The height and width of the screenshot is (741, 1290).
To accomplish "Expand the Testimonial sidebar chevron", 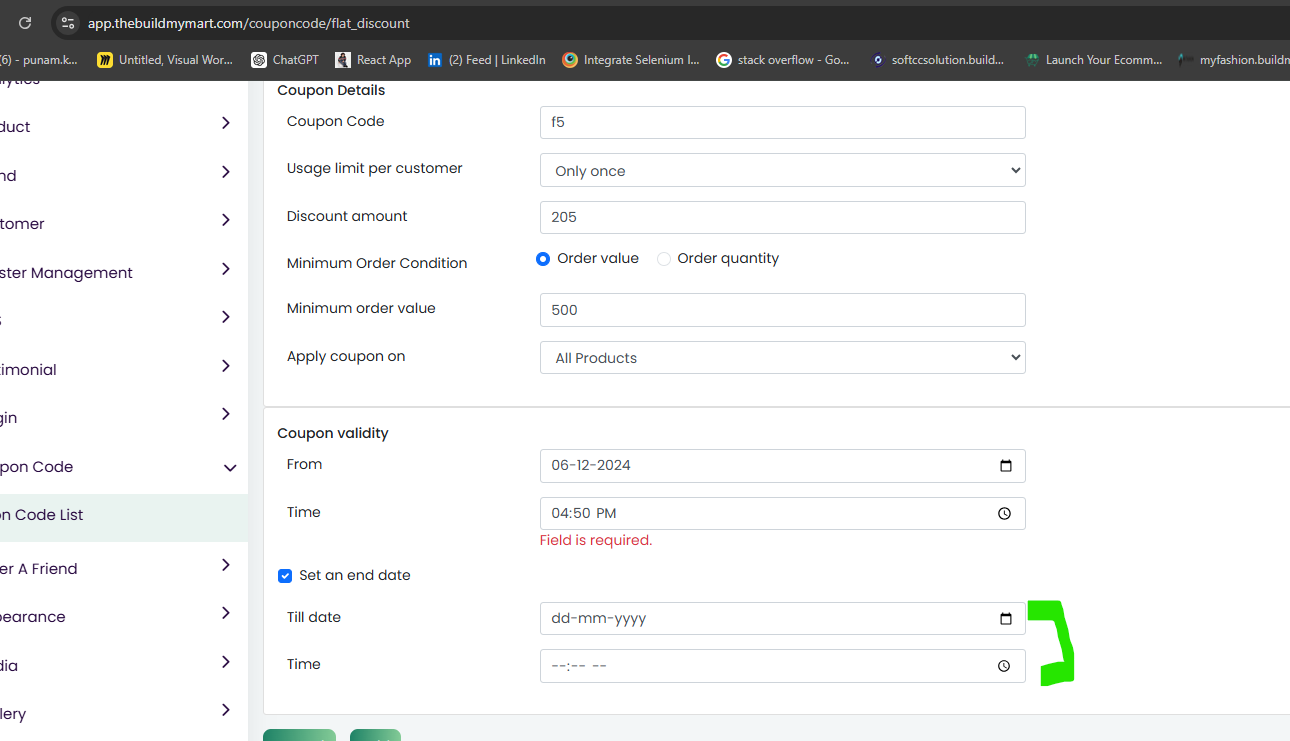I will (226, 366).
